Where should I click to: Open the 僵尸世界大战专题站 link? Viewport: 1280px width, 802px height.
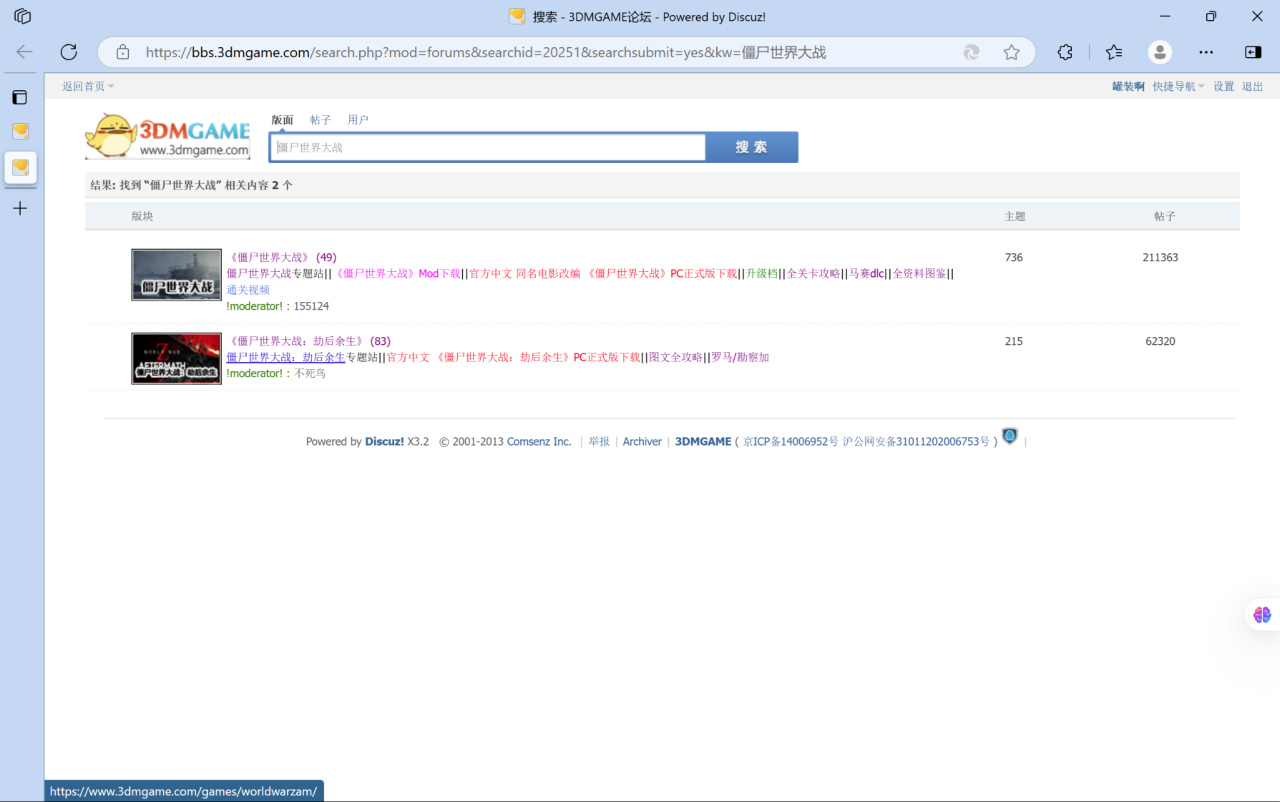point(275,274)
